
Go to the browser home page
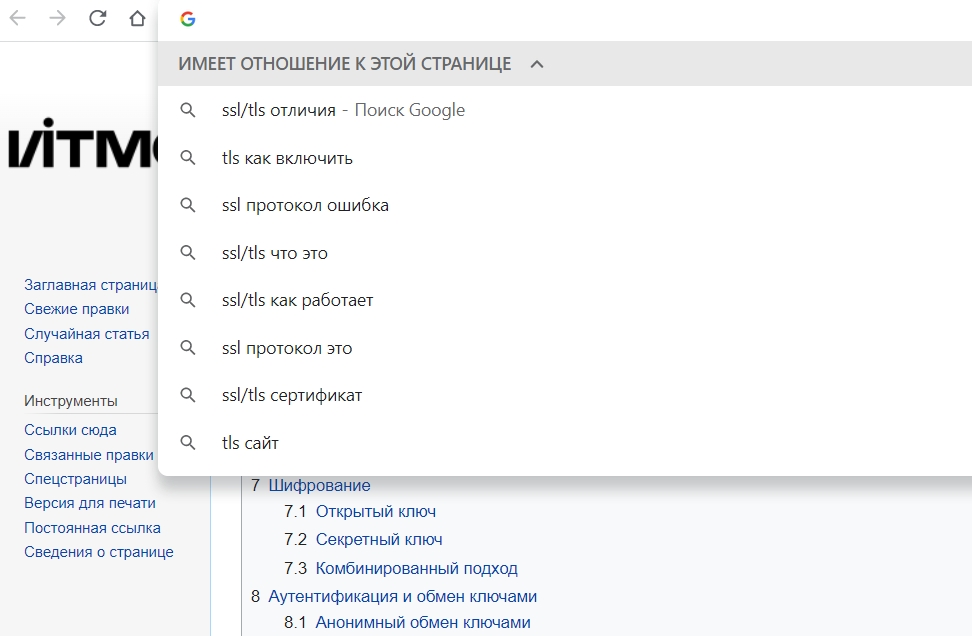[137, 19]
